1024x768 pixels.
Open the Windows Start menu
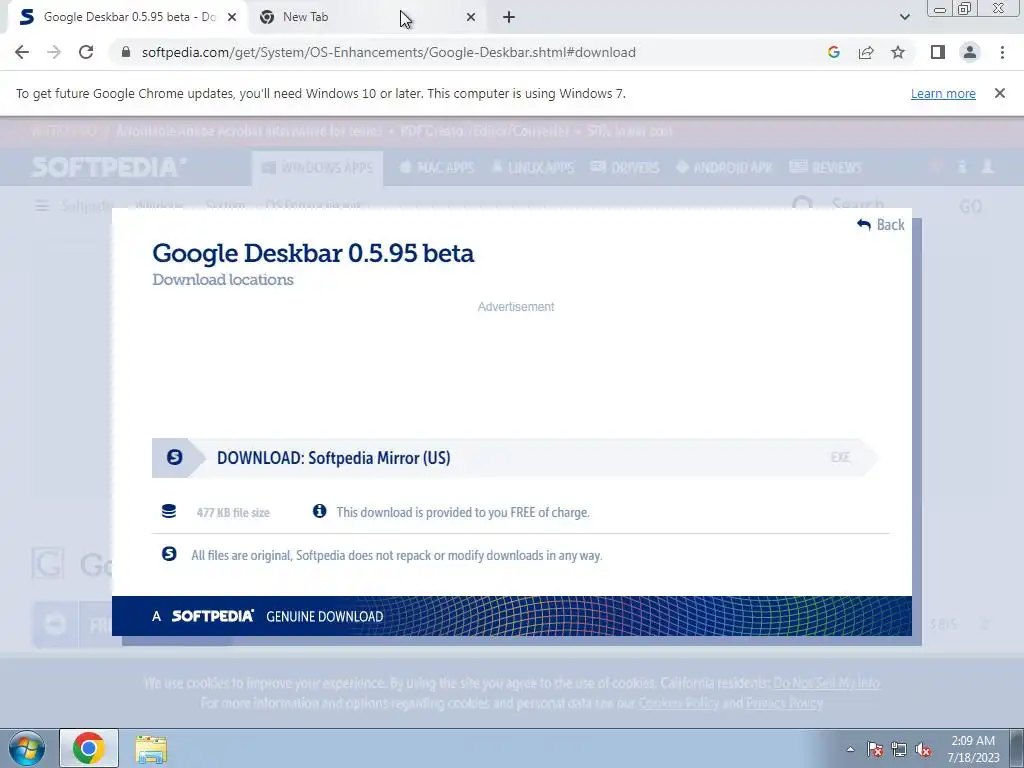[27, 748]
